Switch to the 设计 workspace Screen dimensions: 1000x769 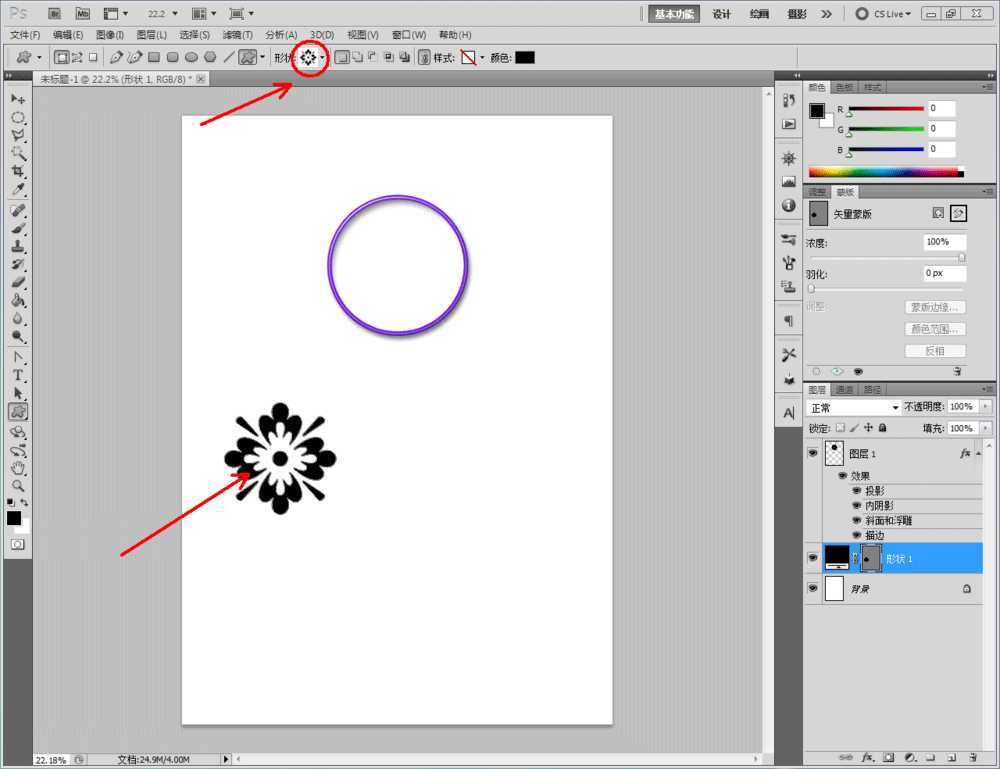click(722, 14)
